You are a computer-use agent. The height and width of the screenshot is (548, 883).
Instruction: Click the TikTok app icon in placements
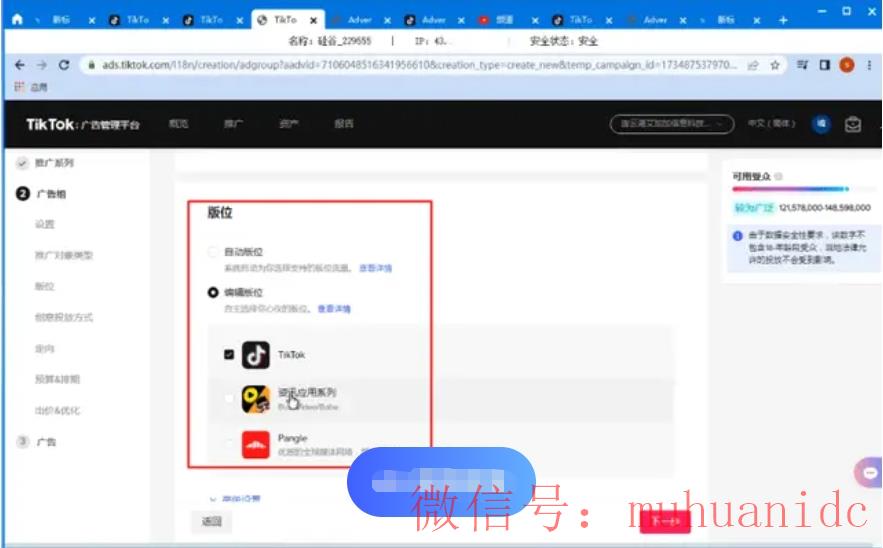click(256, 355)
